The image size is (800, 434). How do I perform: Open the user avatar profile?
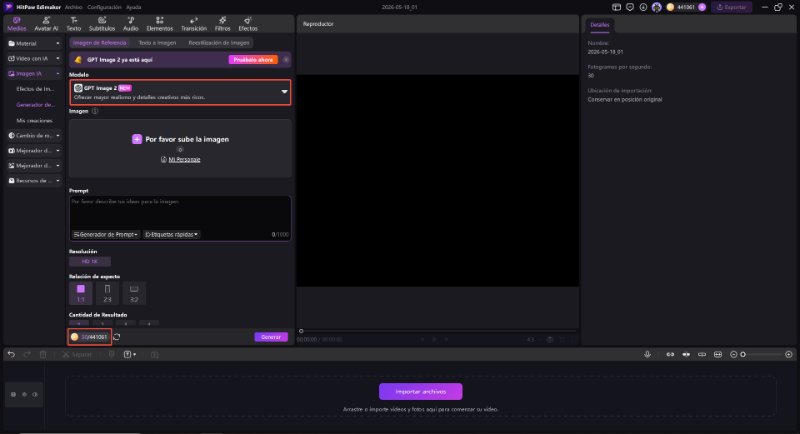coord(657,7)
